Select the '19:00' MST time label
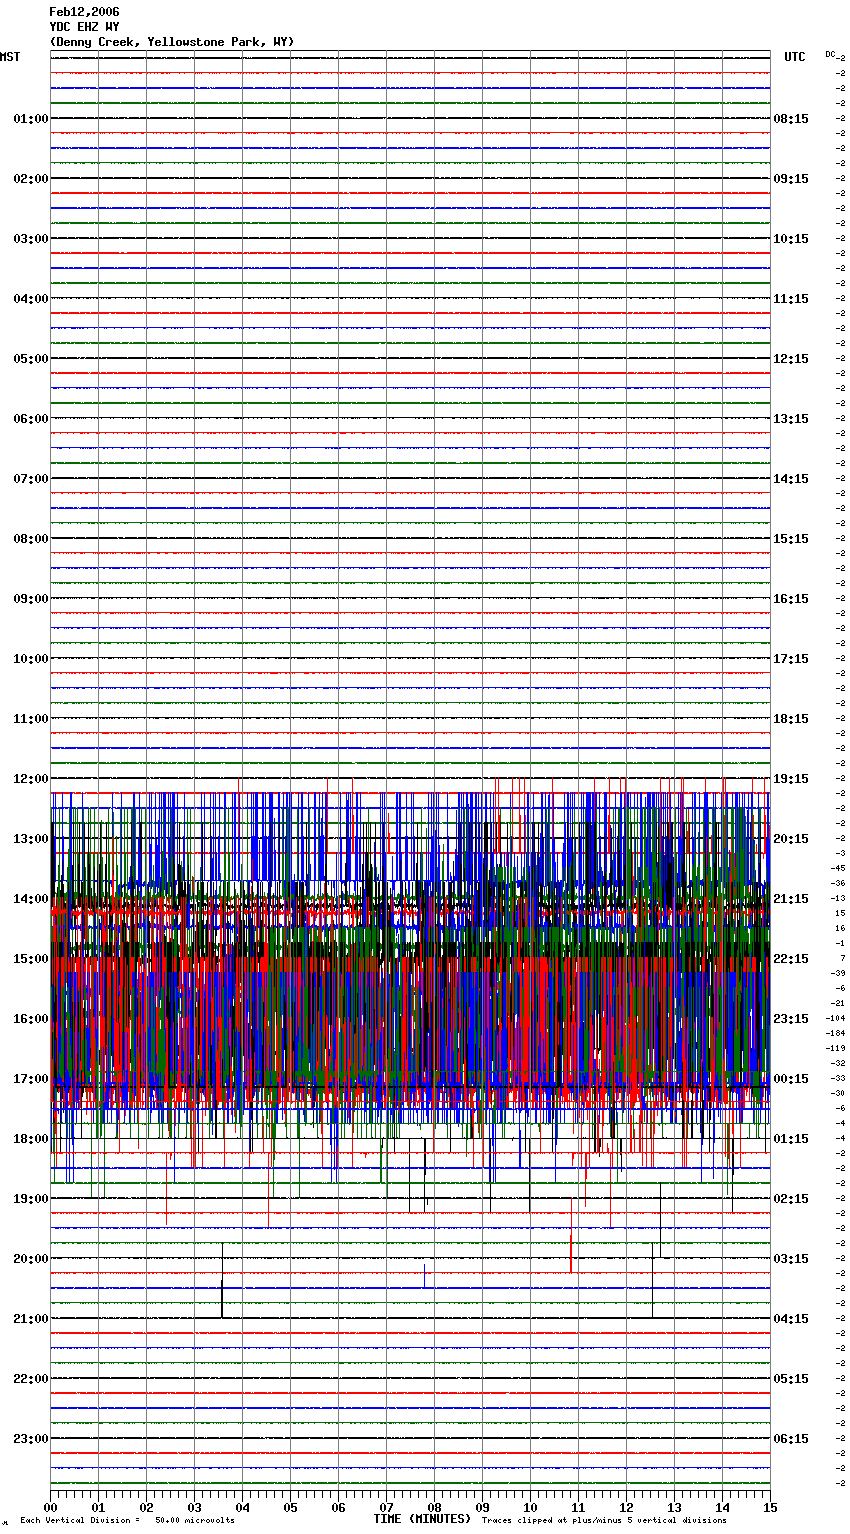 pyautogui.click(x=30, y=1199)
